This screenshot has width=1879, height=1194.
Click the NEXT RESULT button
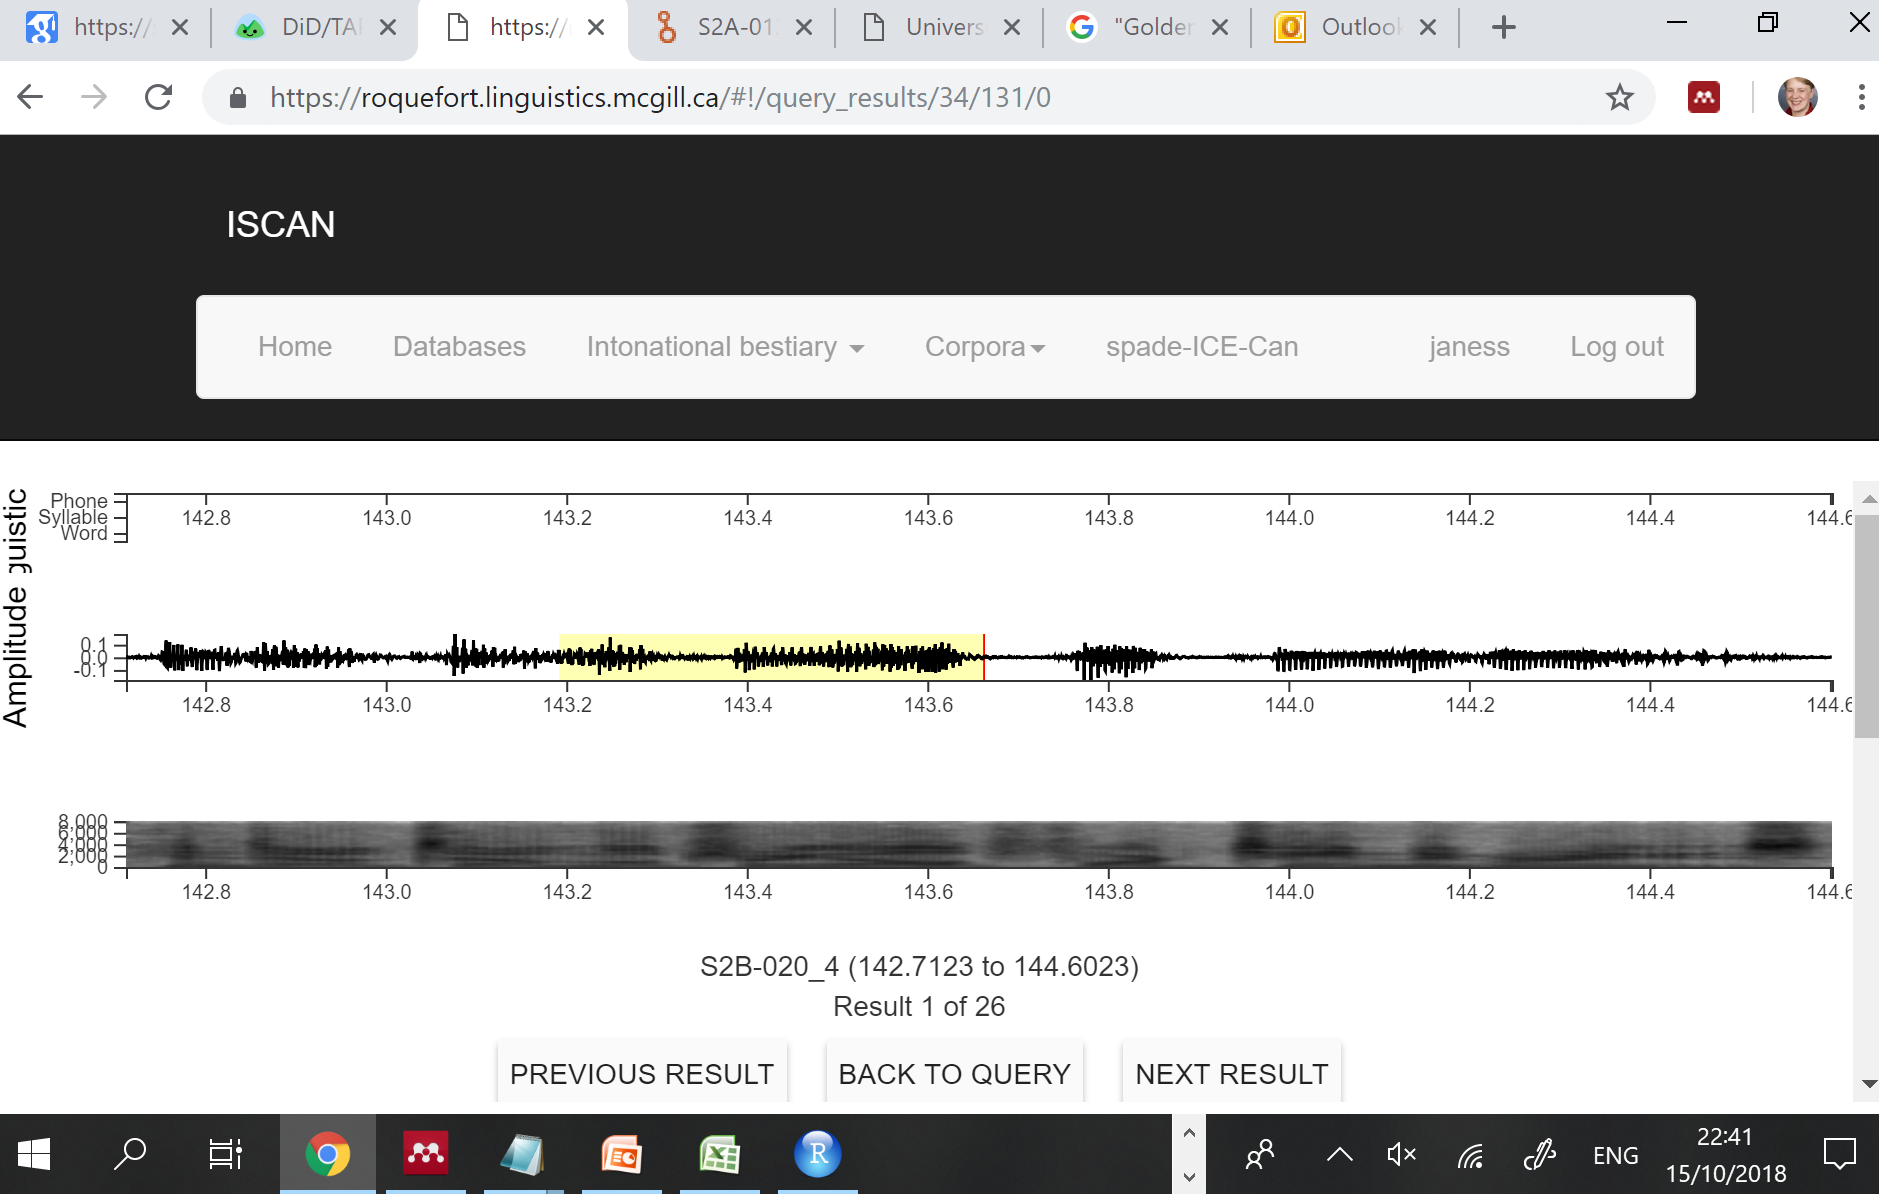(1231, 1073)
